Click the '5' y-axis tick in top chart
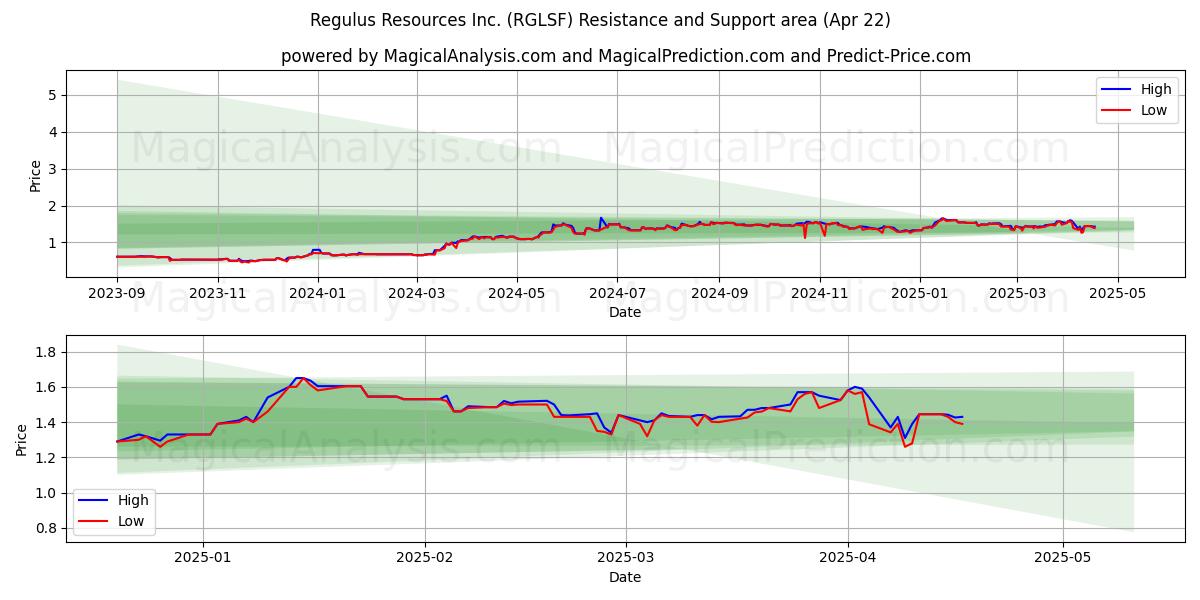Screen dimensions: 1200x600 click(50, 96)
